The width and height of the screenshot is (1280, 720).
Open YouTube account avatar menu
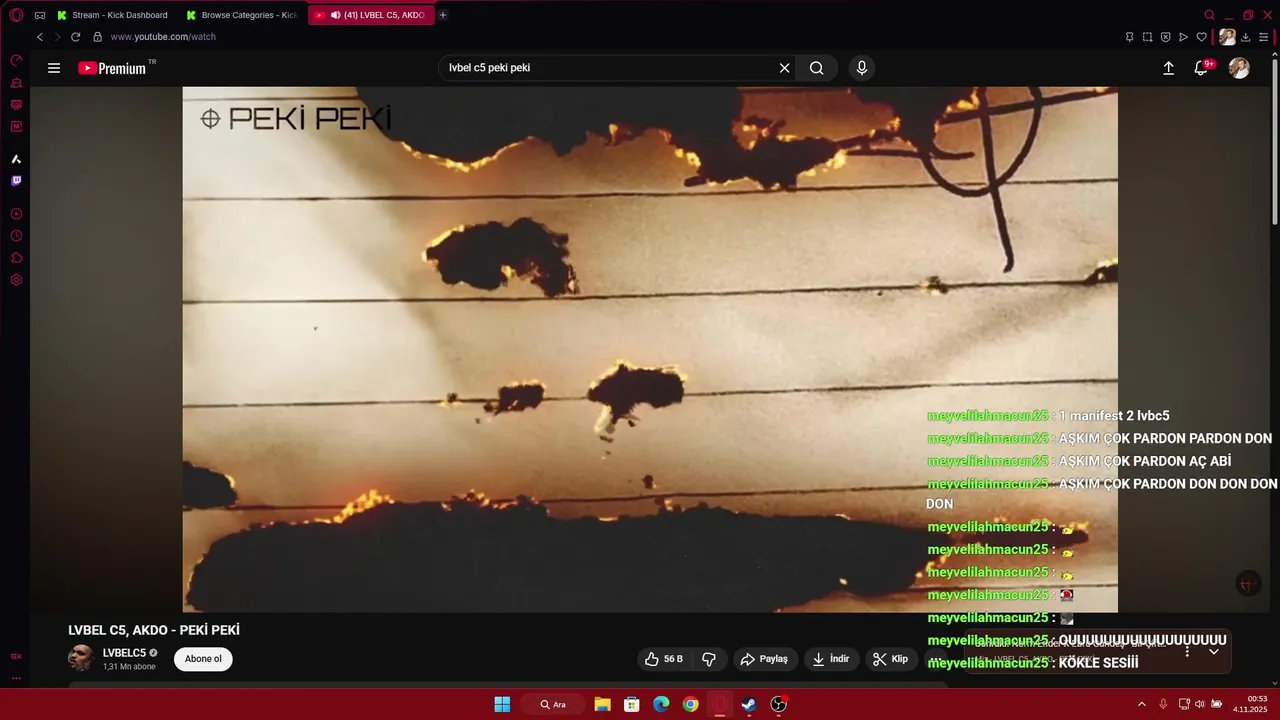tap(1239, 68)
